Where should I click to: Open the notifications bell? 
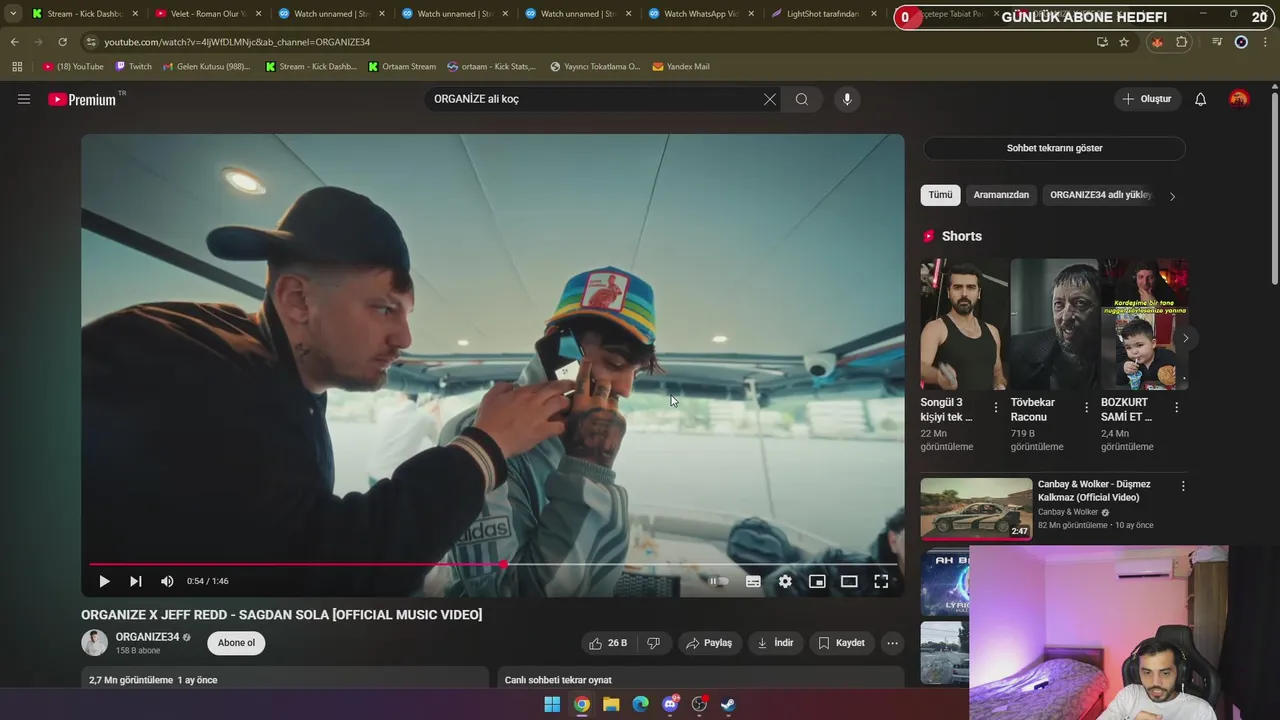click(x=1201, y=99)
